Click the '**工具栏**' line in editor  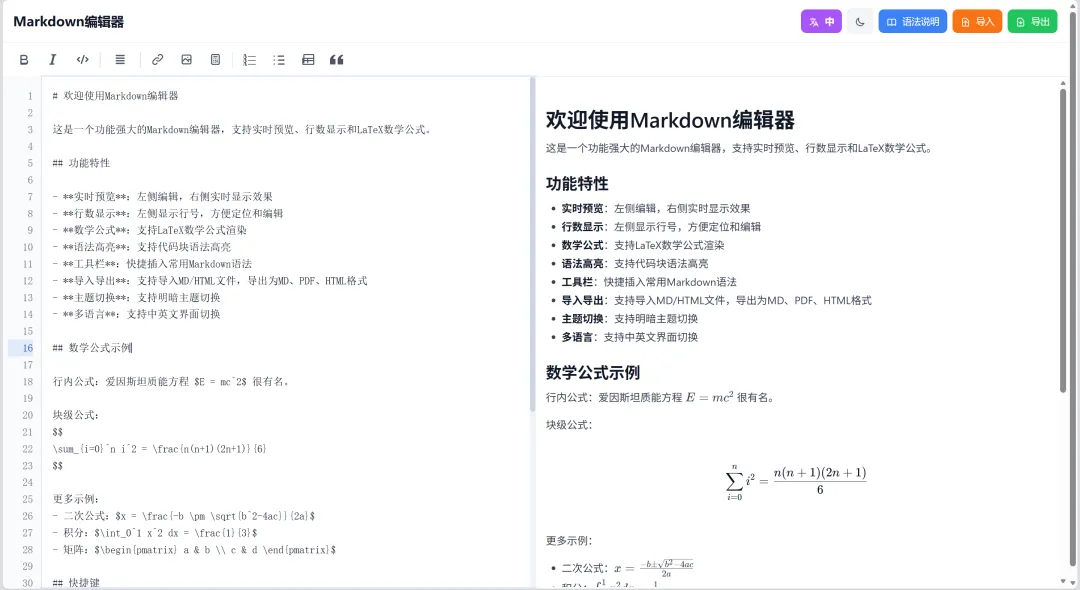click(x=152, y=264)
